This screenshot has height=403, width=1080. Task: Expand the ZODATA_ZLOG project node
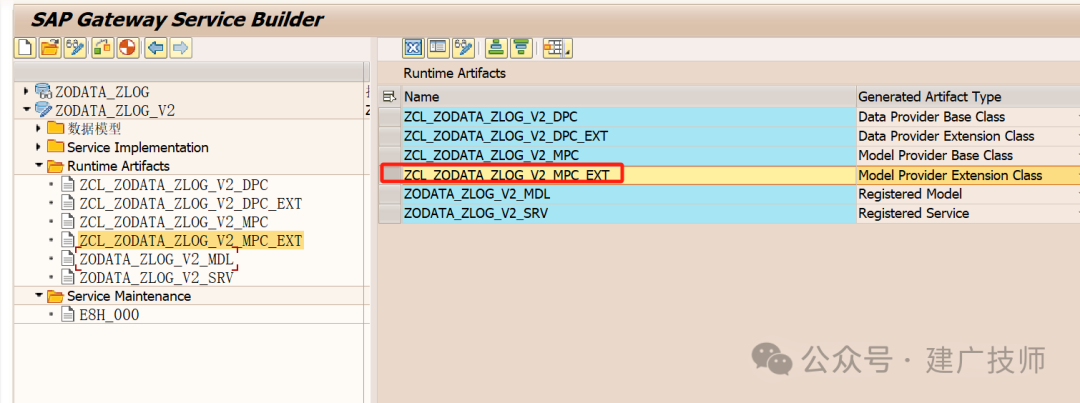tap(27, 91)
